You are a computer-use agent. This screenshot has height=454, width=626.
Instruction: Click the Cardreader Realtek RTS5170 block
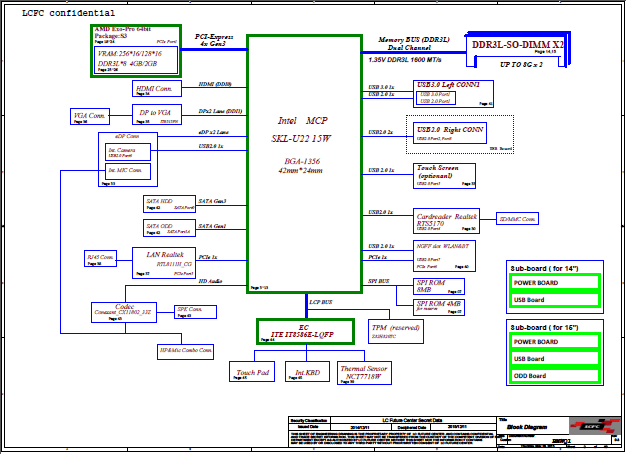pos(445,219)
